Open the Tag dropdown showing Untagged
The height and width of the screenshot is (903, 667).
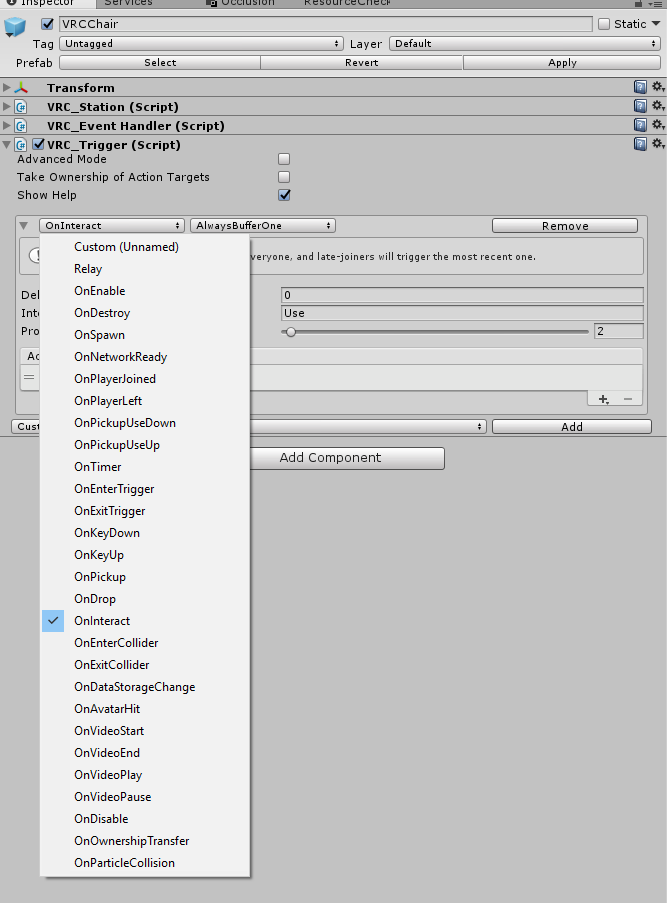click(201, 44)
